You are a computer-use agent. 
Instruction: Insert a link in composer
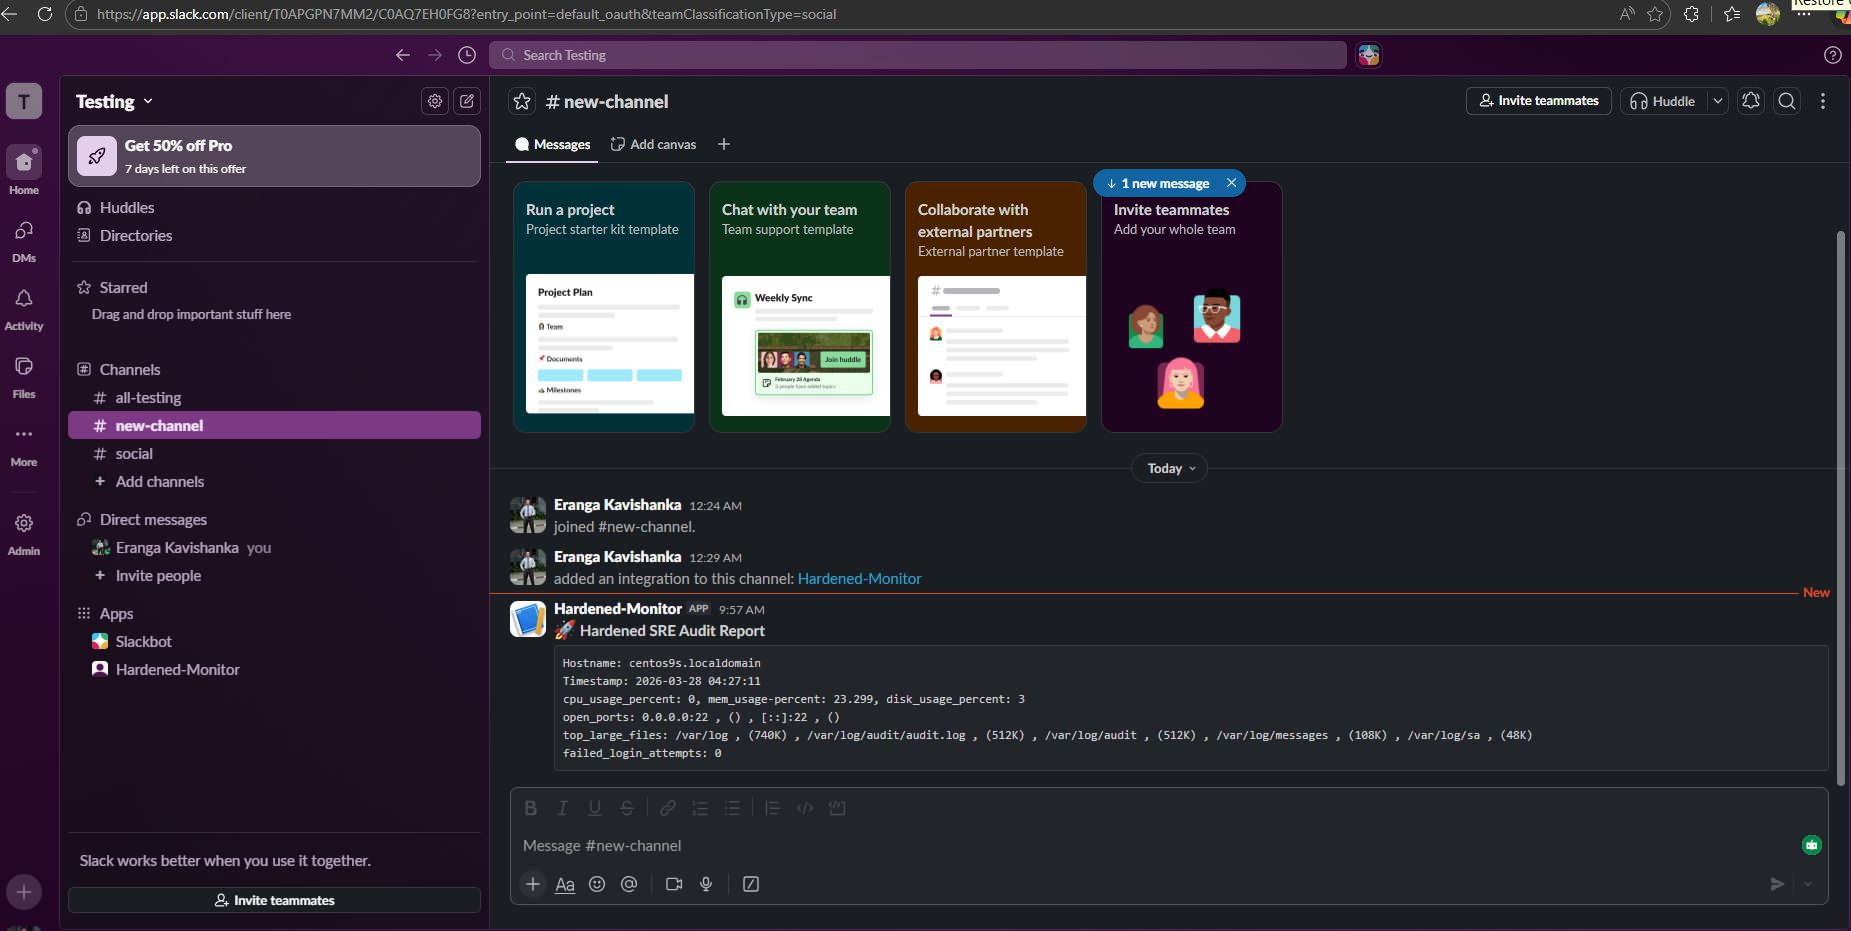click(668, 808)
